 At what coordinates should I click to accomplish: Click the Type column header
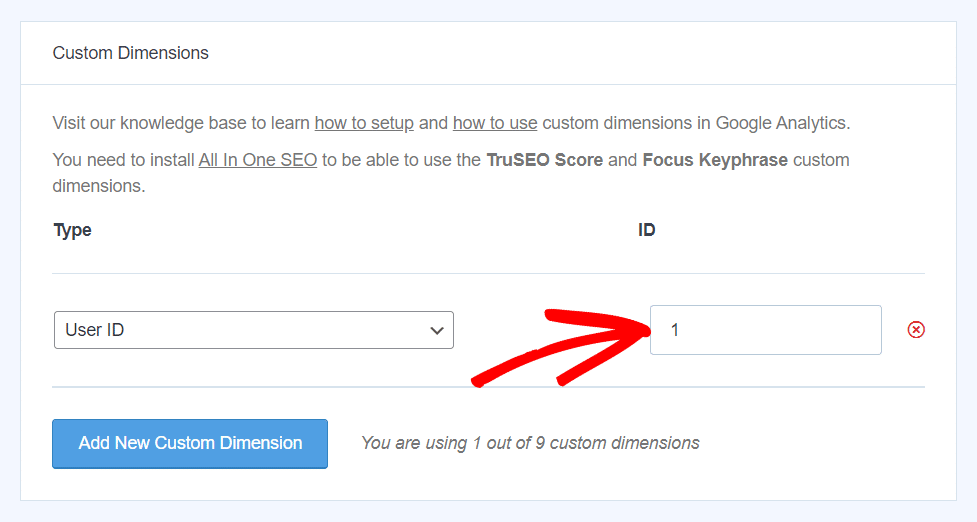(72, 230)
